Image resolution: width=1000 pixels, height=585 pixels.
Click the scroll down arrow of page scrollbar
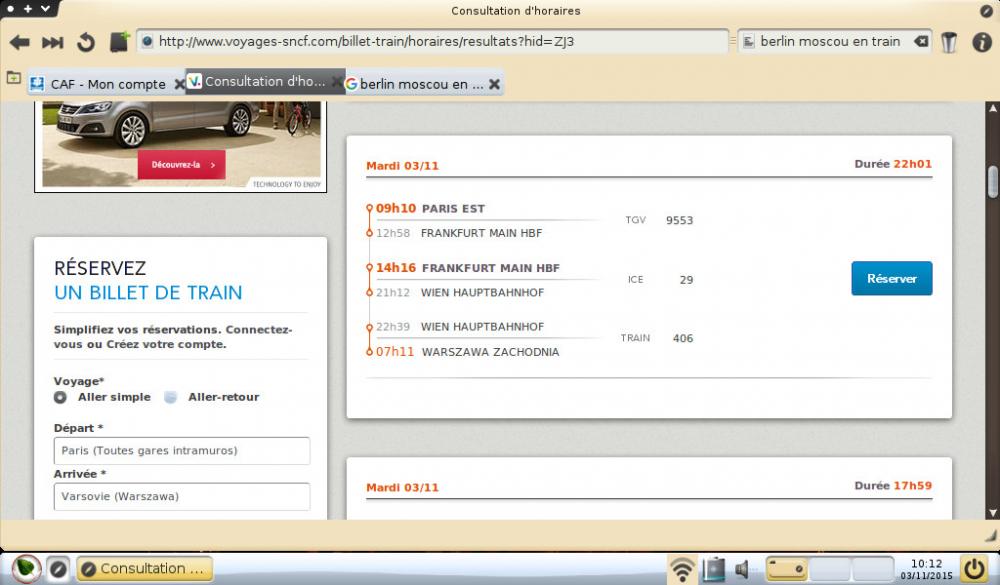coord(993,513)
